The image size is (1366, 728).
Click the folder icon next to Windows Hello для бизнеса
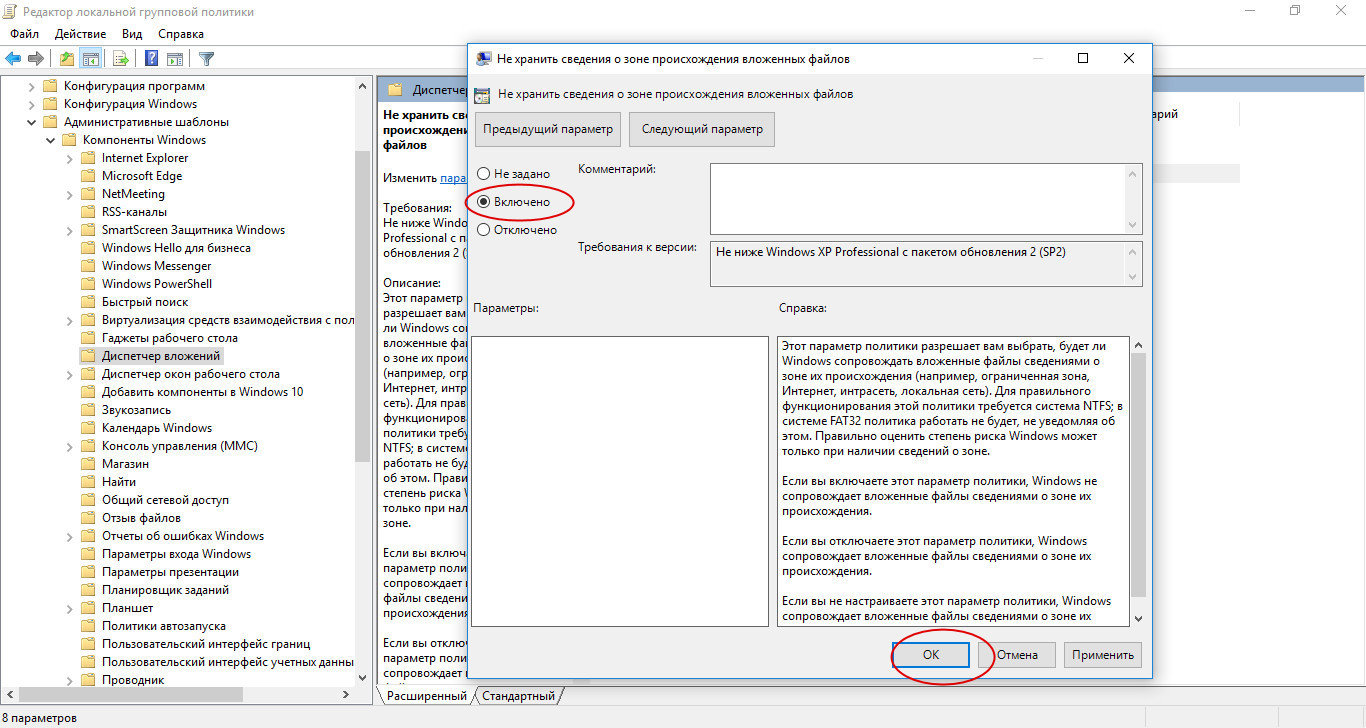(x=88, y=248)
